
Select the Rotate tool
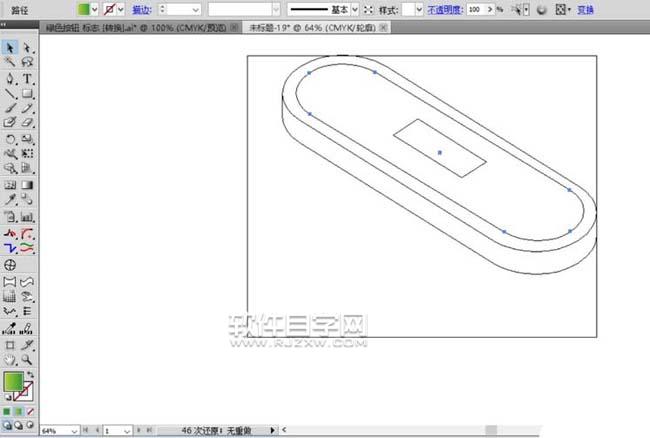click(x=10, y=139)
